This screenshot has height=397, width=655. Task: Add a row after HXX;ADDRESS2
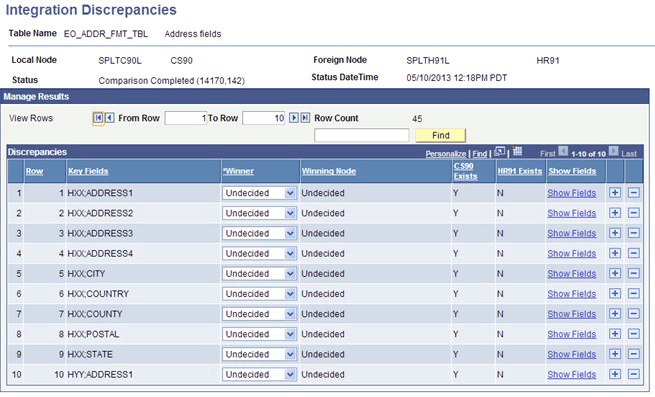(x=615, y=213)
